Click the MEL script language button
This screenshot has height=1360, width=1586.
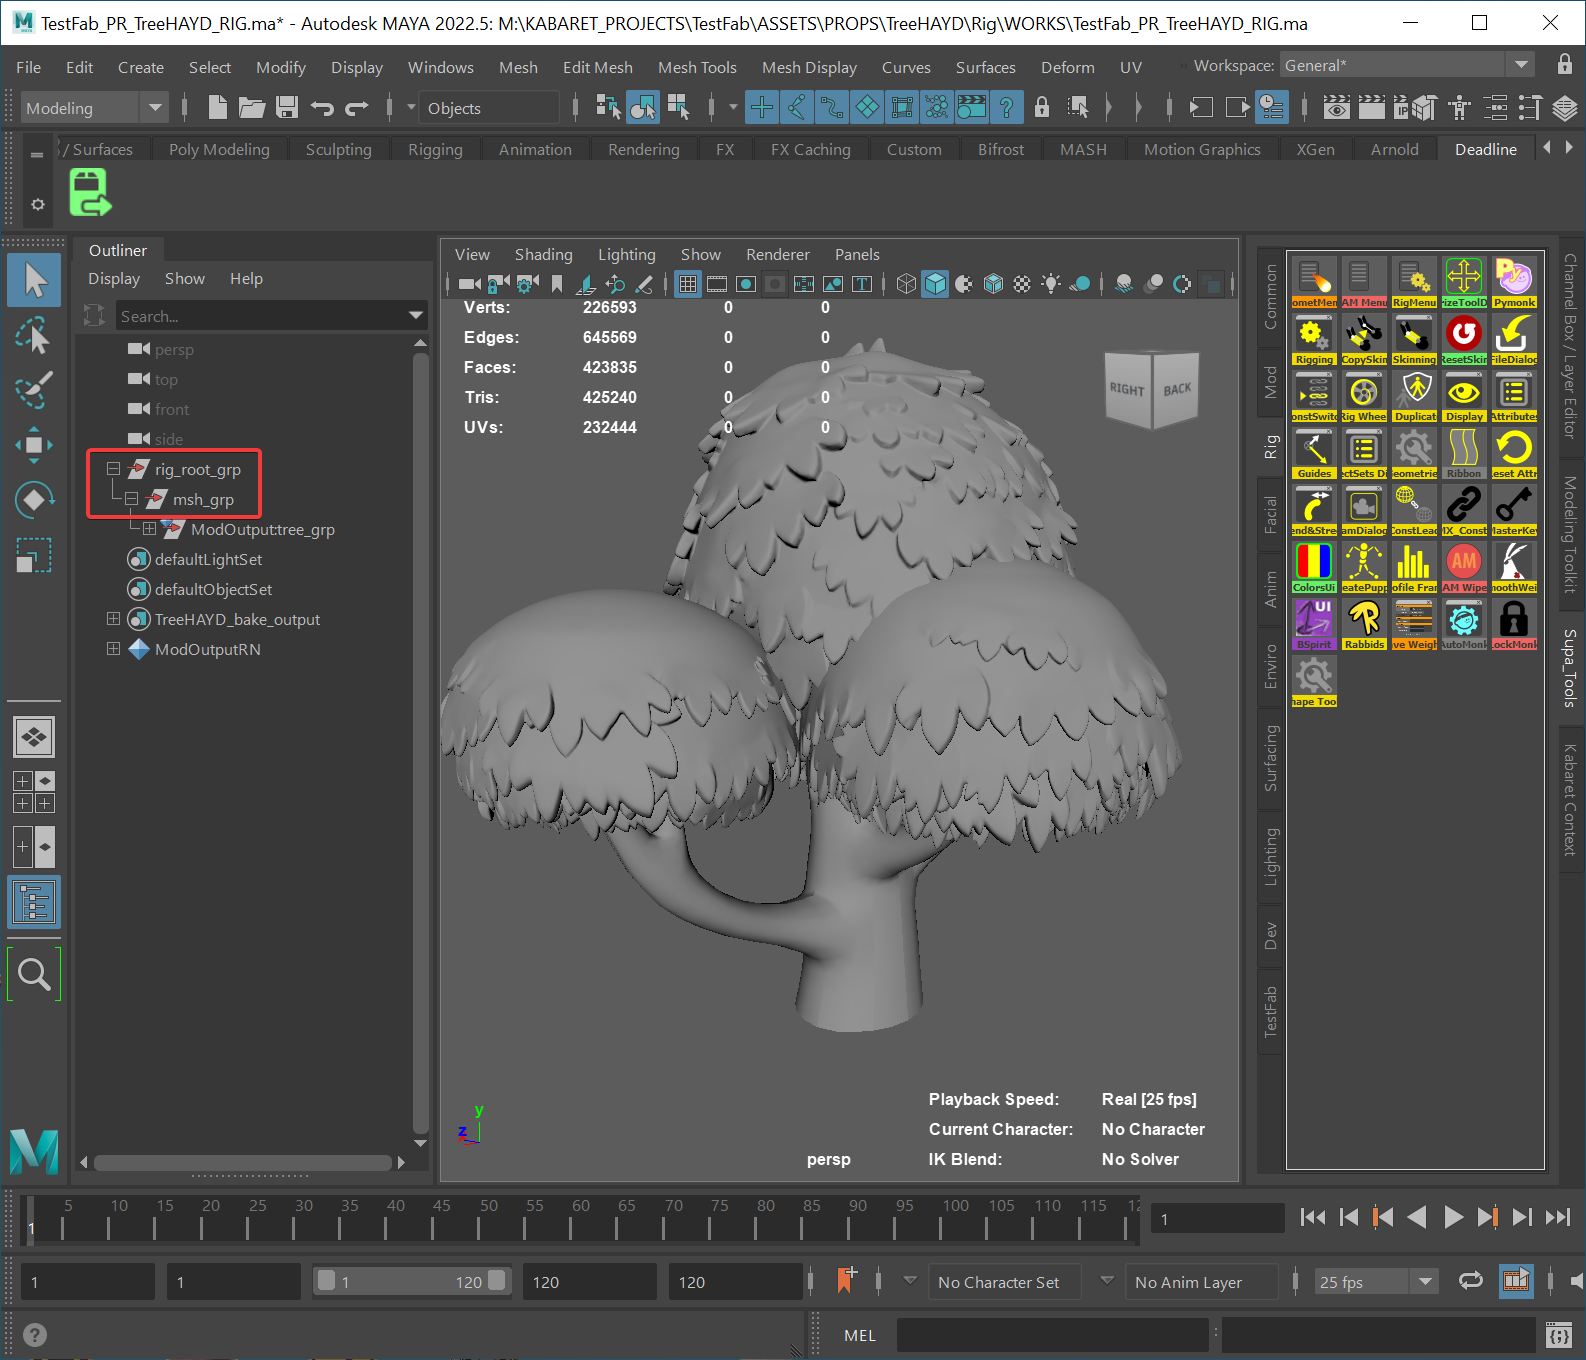pos(859,1335)
